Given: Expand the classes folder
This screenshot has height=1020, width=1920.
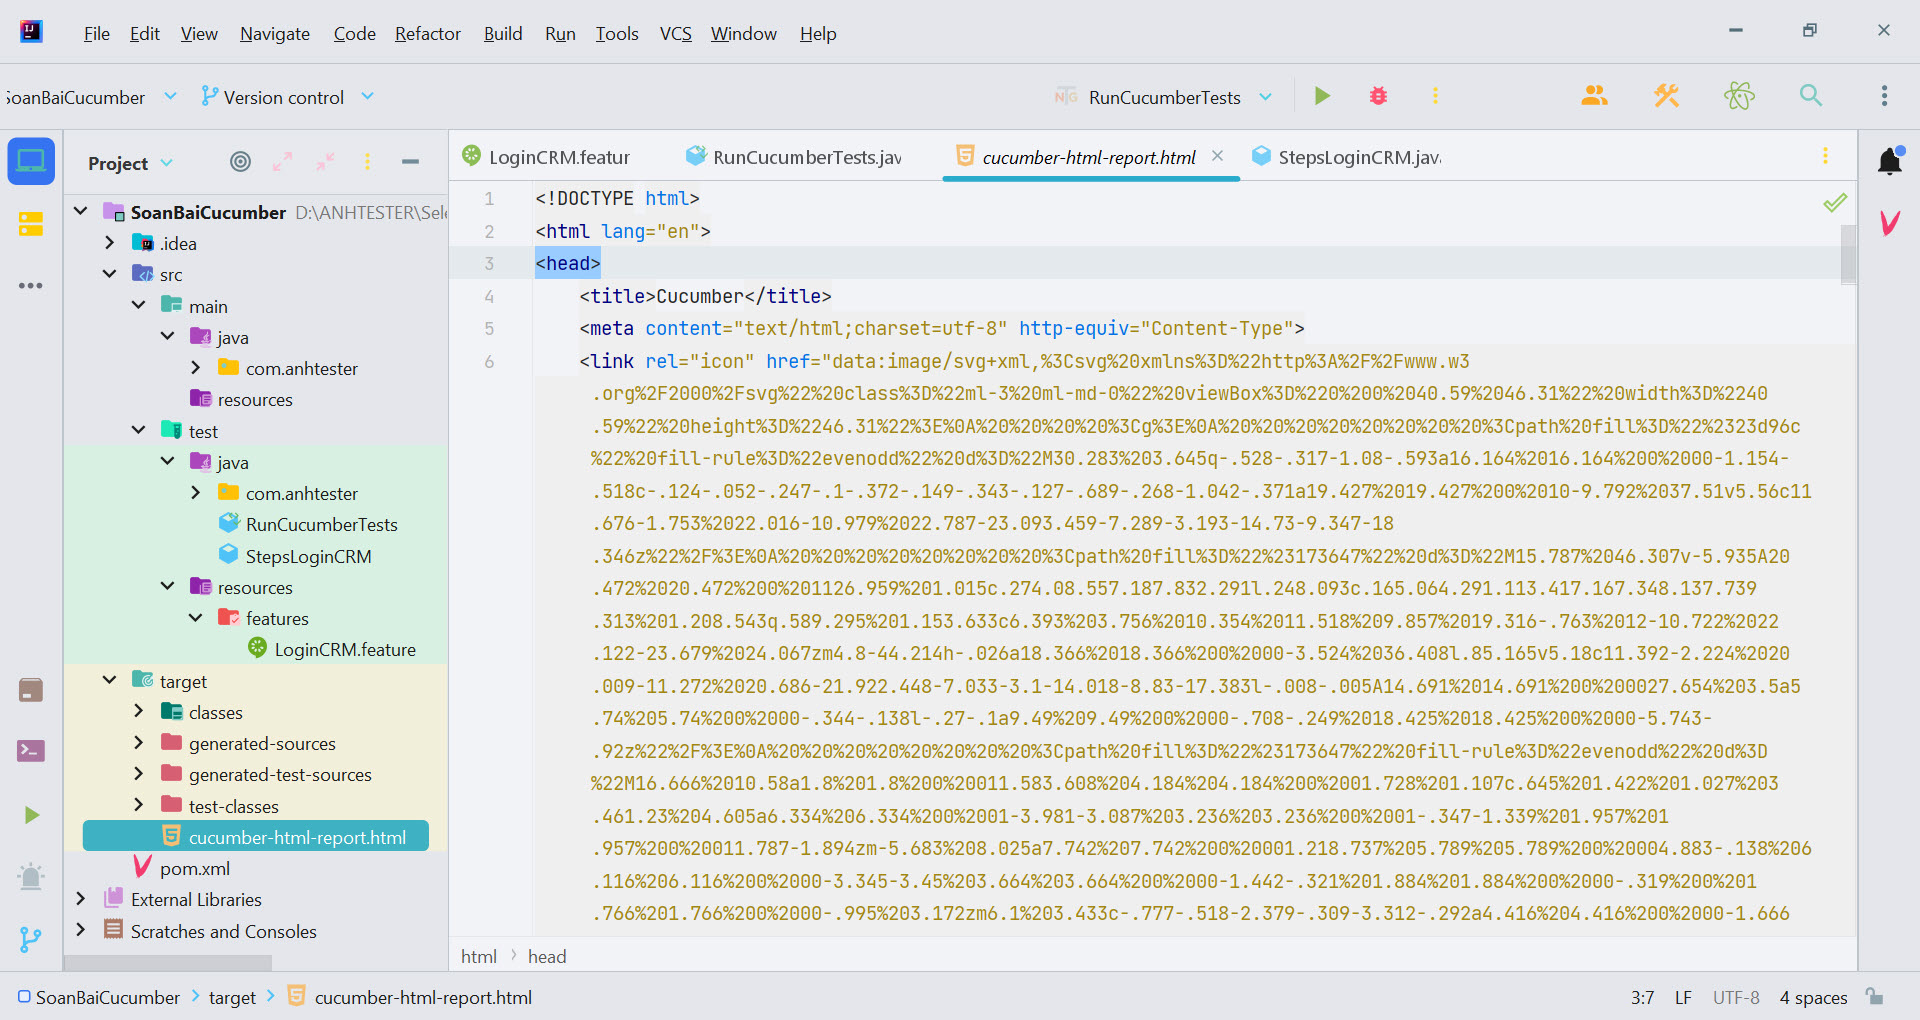Looking at the screenshot, I should 139,712.
